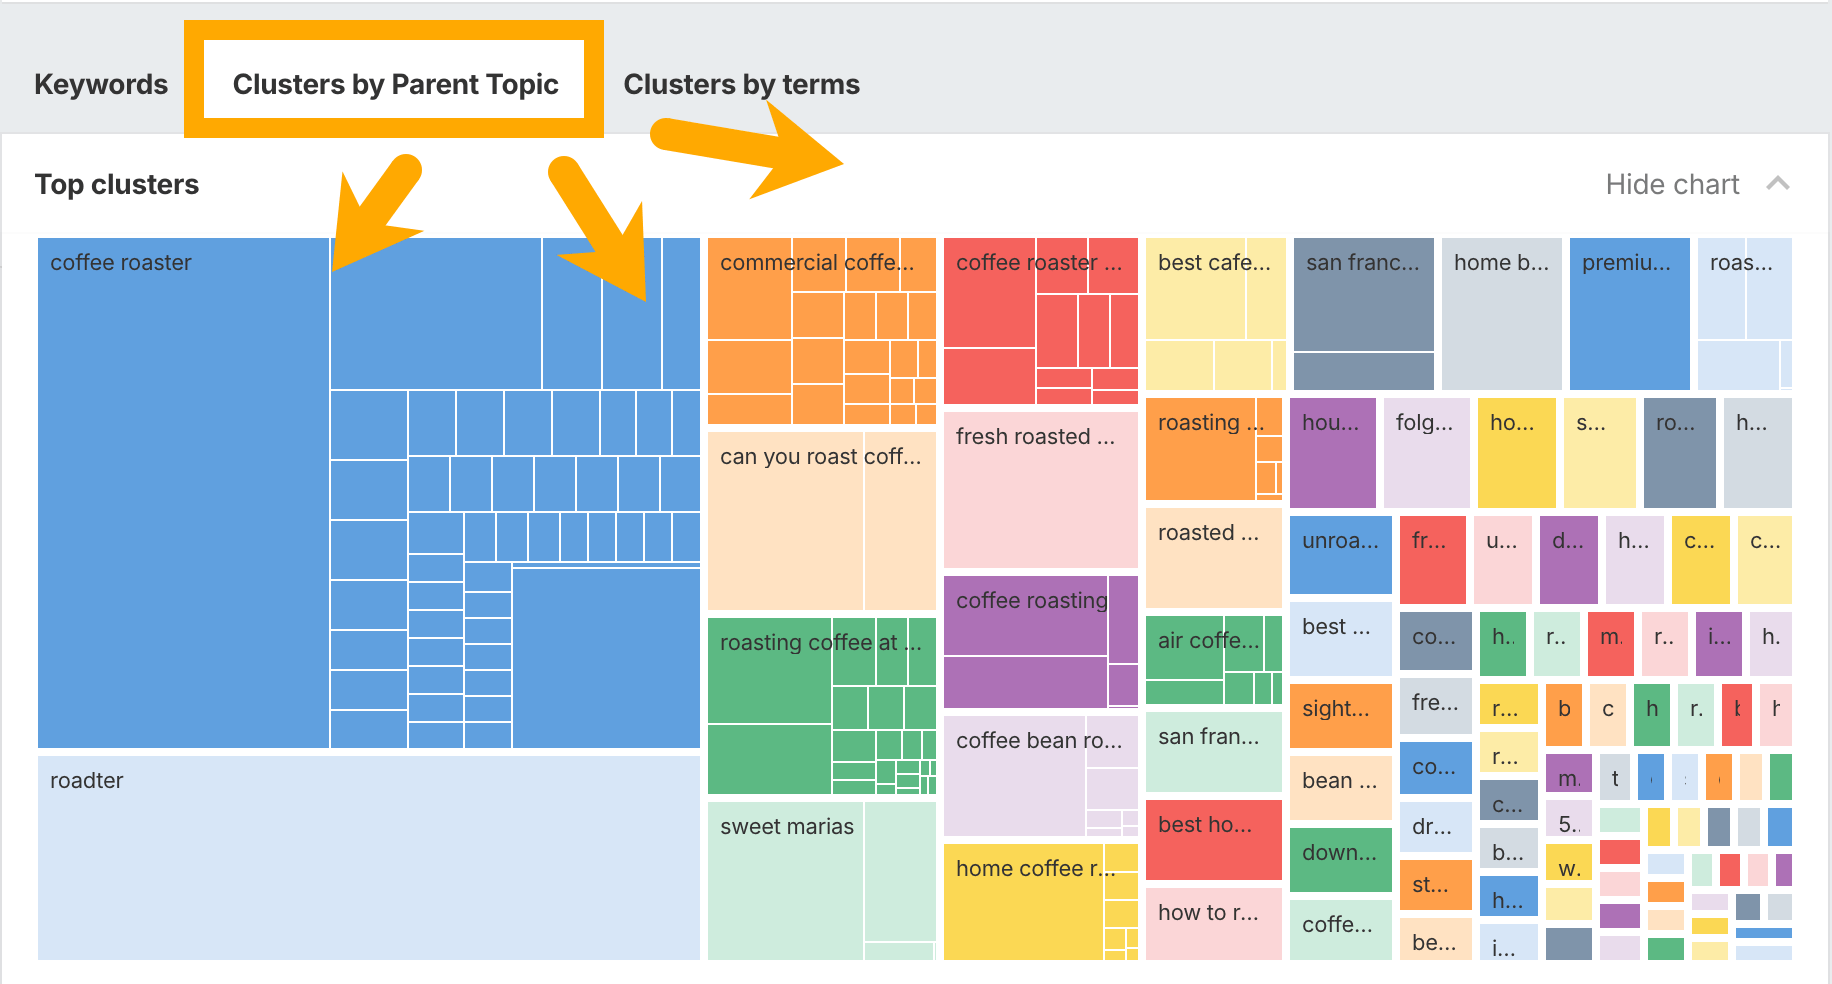Select the 'coffee roaster' blue cluster block
This screenshot has width=1832, height=984.
183,492
